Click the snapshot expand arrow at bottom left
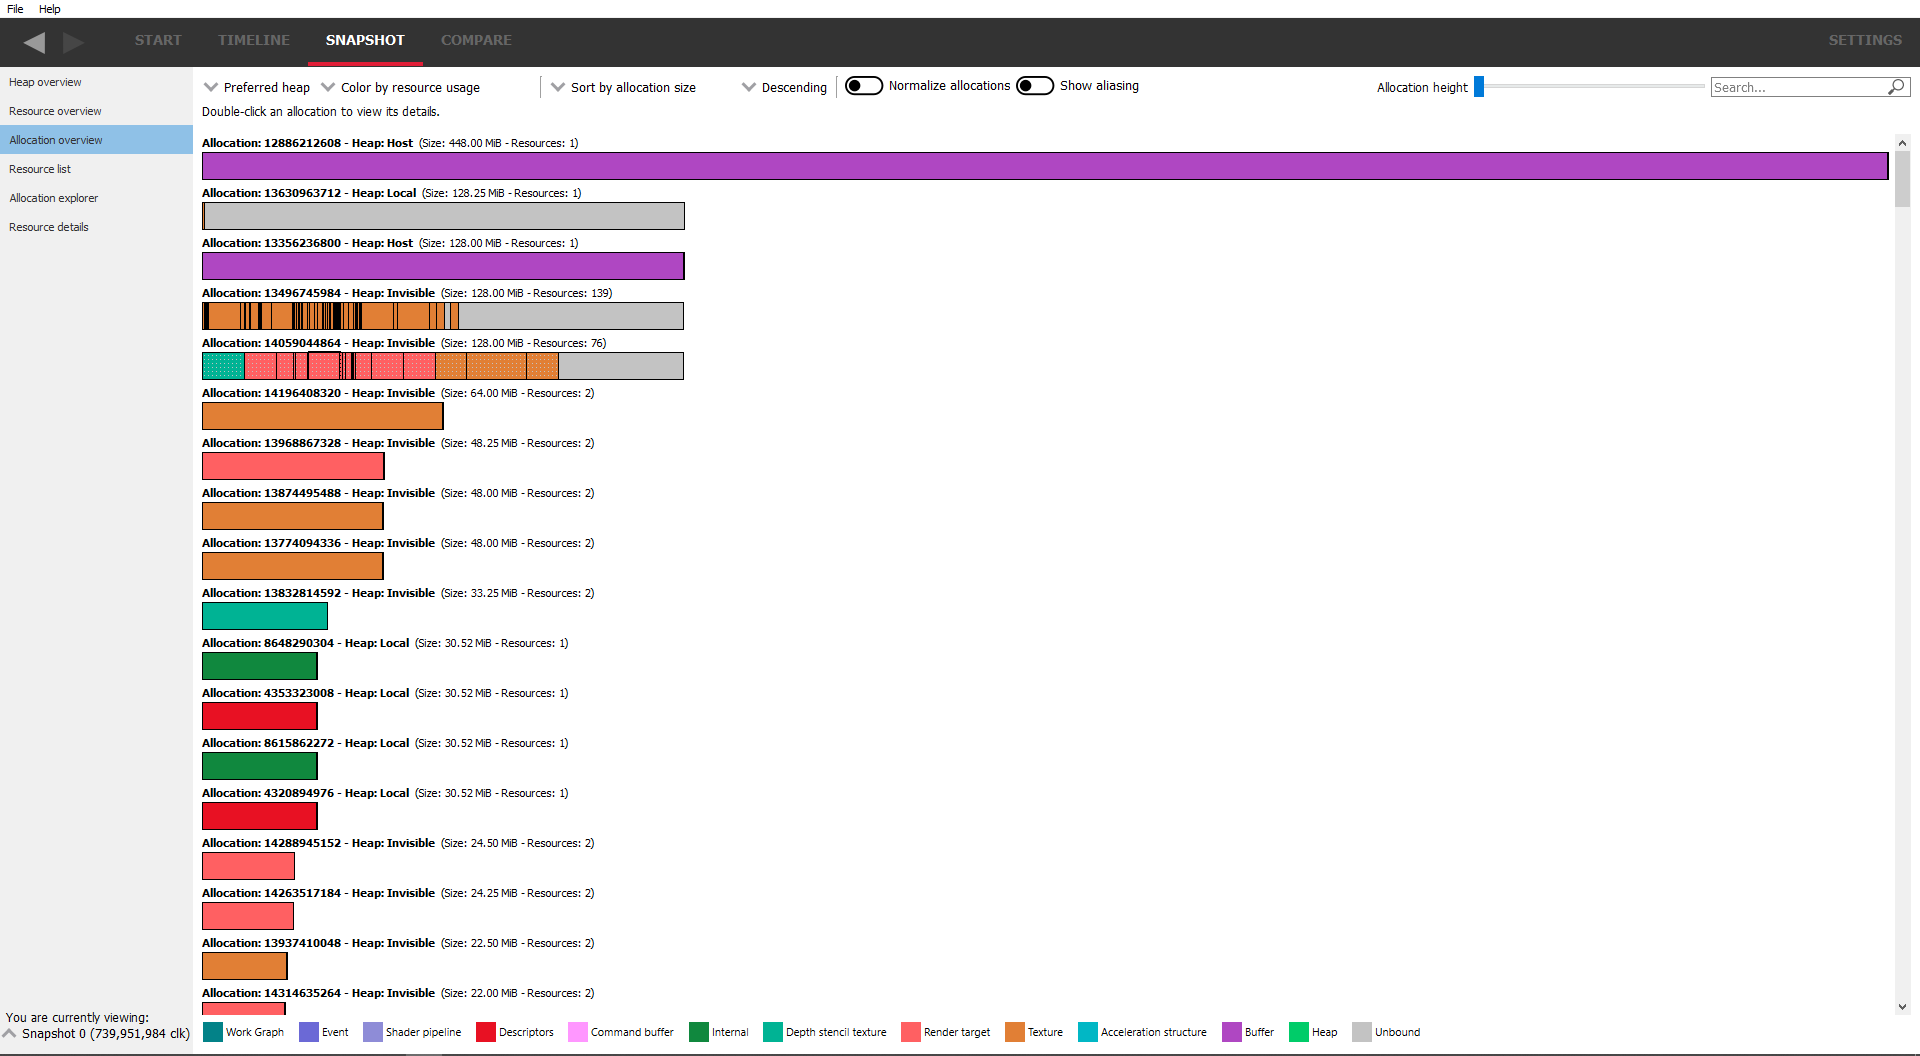The image size is (1920, 1056). (x=10, y=1033)
